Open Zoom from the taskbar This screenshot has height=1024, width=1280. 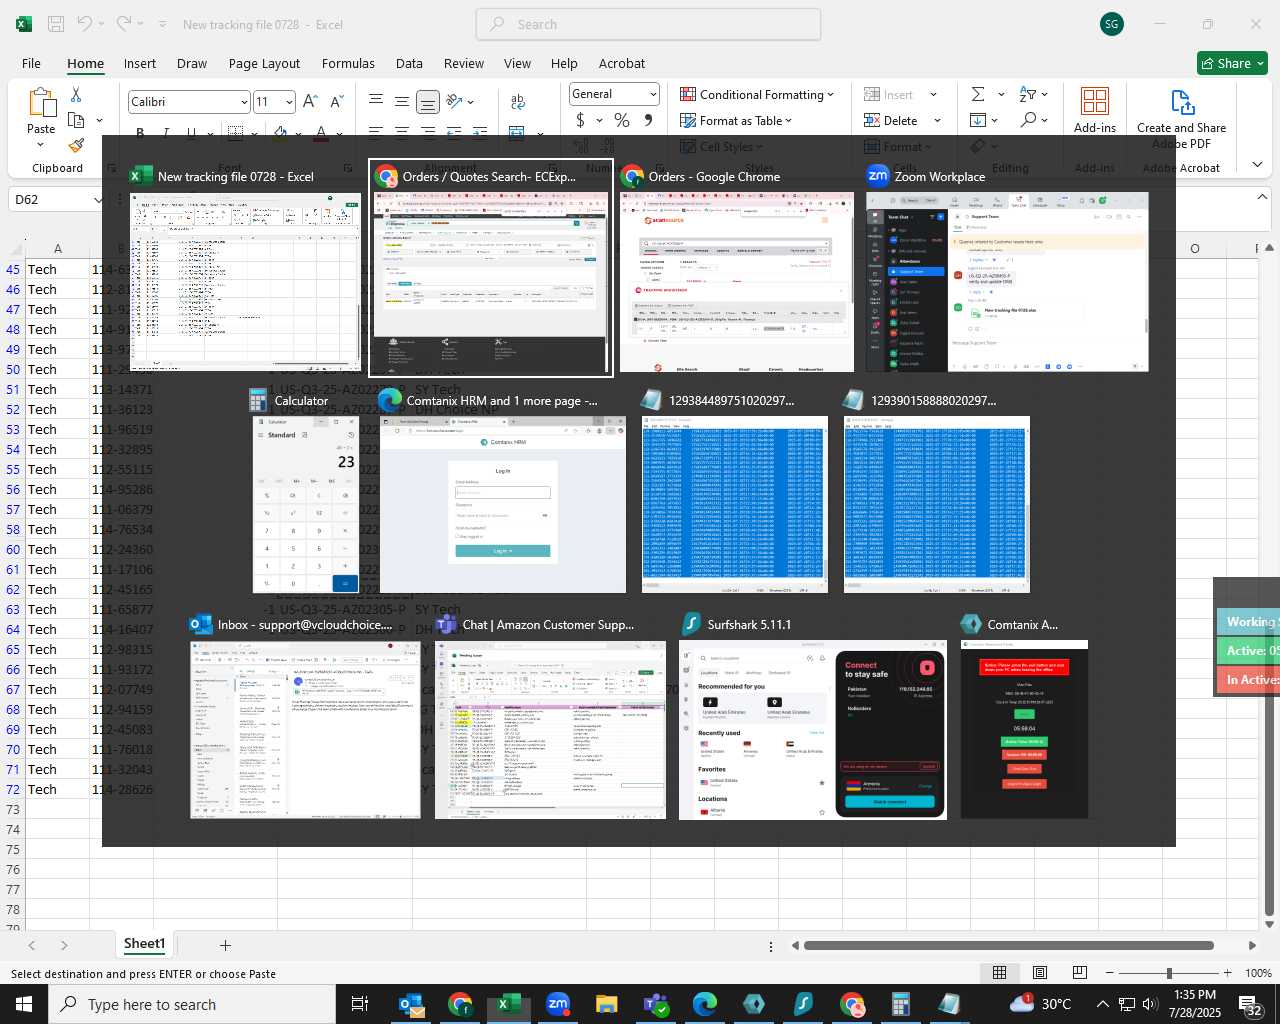pos(558,1004)
